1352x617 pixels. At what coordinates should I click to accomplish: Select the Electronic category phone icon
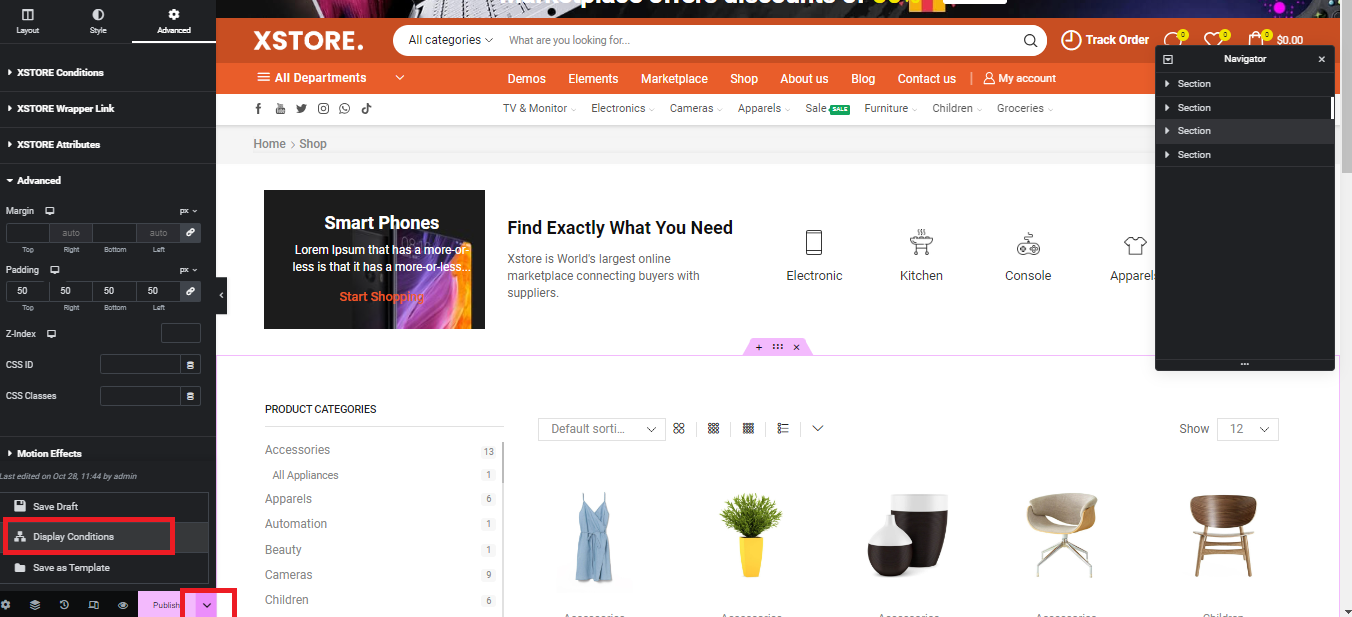pos(814,242)
